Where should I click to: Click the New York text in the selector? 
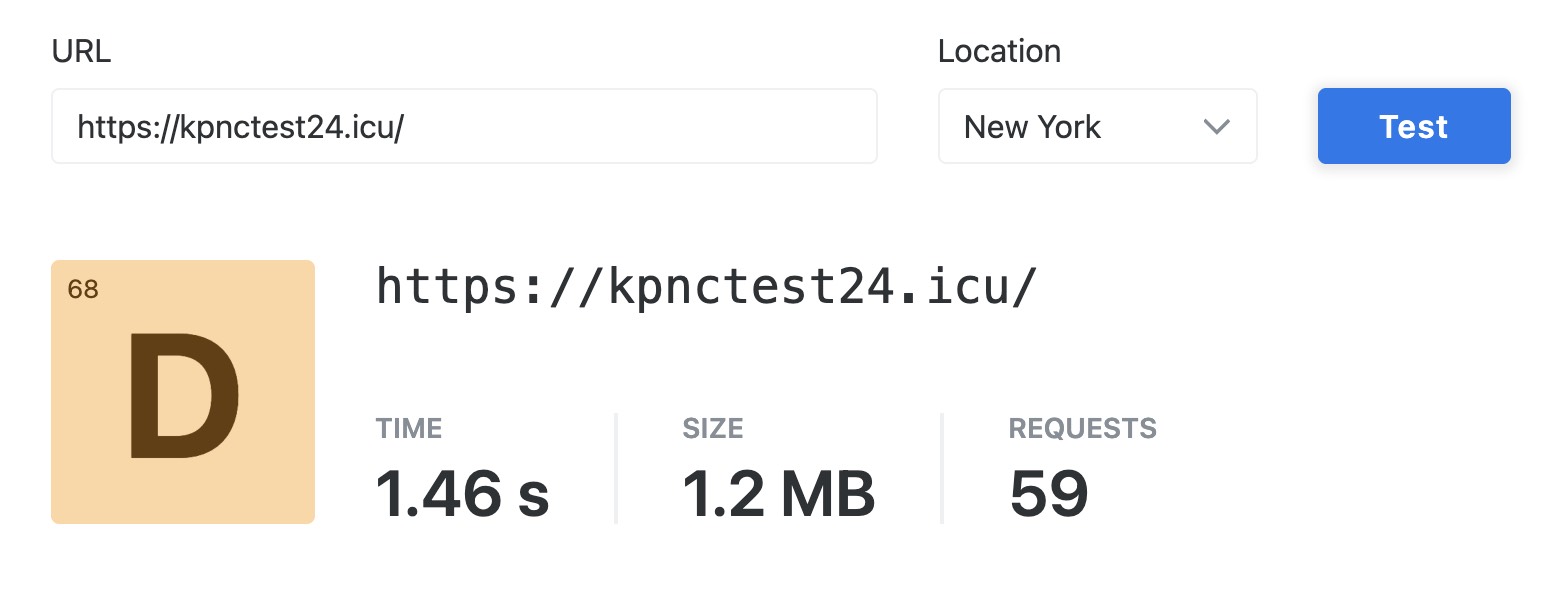tap(1032, 127)
